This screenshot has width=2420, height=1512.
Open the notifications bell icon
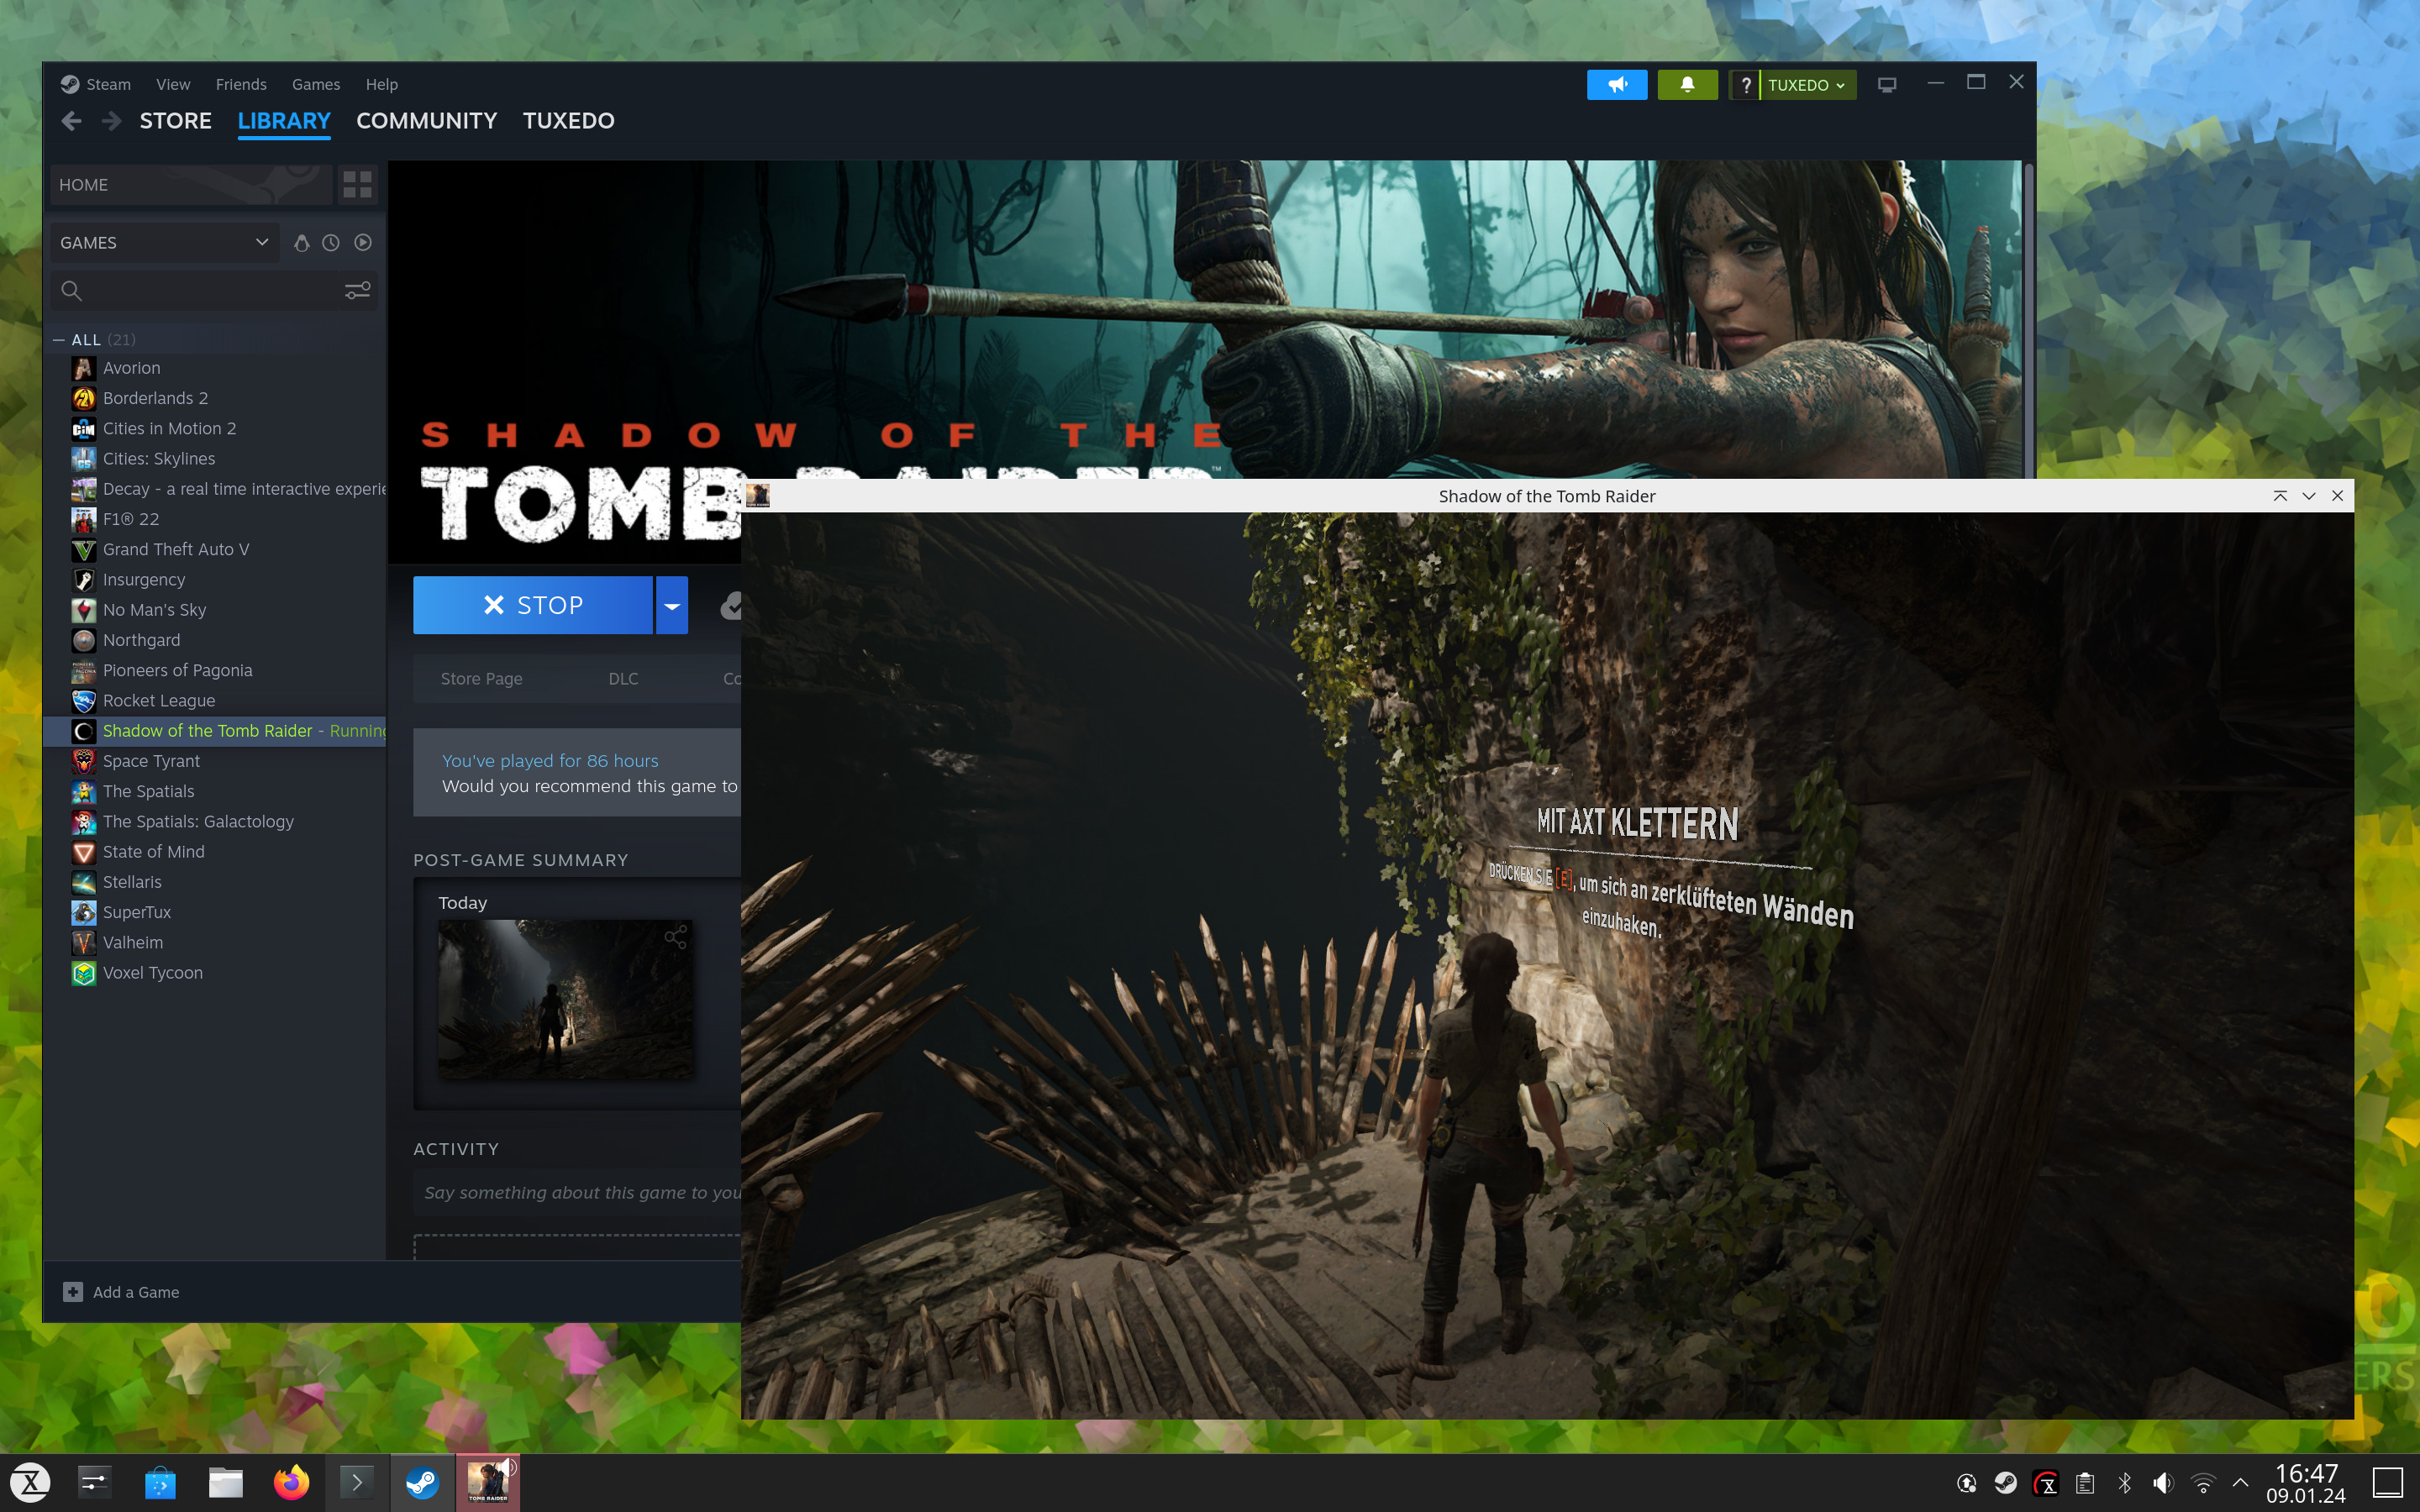click(x=1688, y=85)
